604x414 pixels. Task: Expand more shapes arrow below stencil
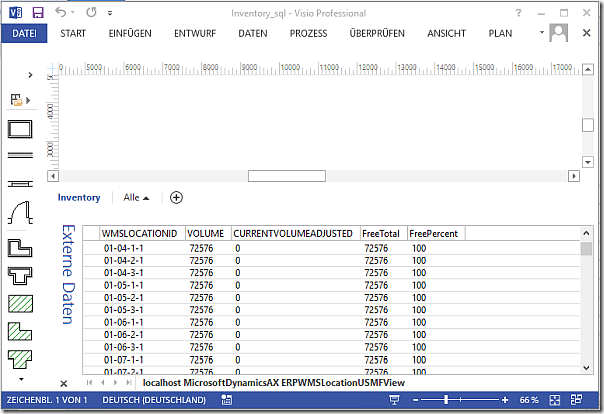point(21,379)
